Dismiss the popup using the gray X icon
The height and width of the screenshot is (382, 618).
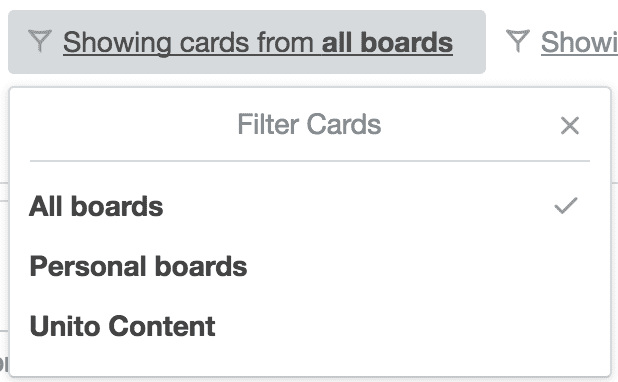point(570,125)
